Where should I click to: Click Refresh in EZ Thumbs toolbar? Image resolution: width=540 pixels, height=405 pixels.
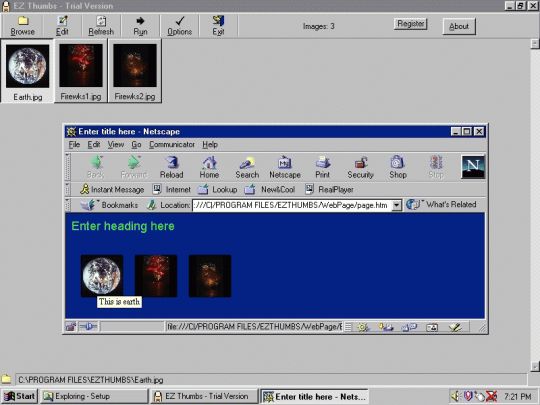point(101,26)
